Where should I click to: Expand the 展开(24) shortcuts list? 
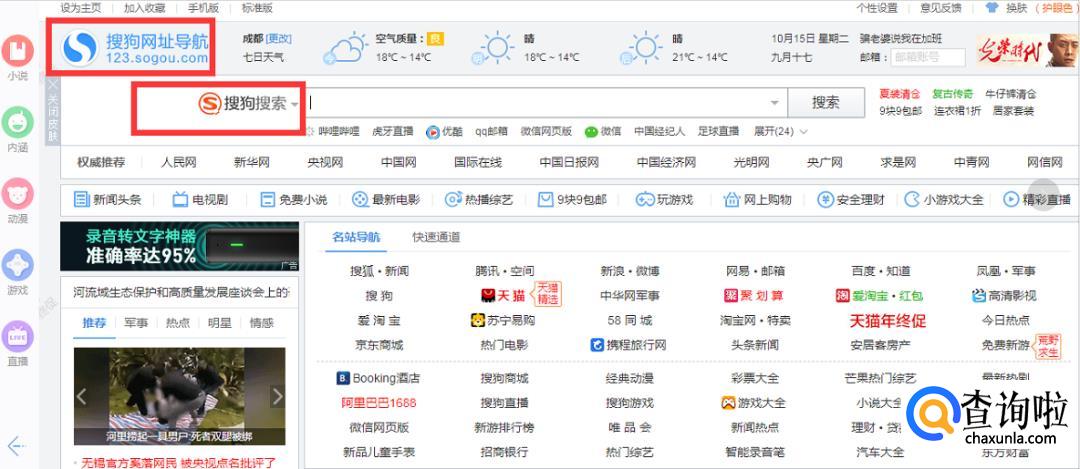coord(780,132)
